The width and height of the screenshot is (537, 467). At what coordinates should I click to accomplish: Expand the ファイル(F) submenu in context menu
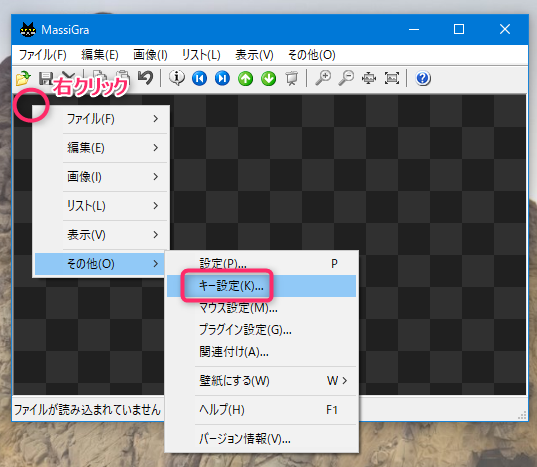101,119
